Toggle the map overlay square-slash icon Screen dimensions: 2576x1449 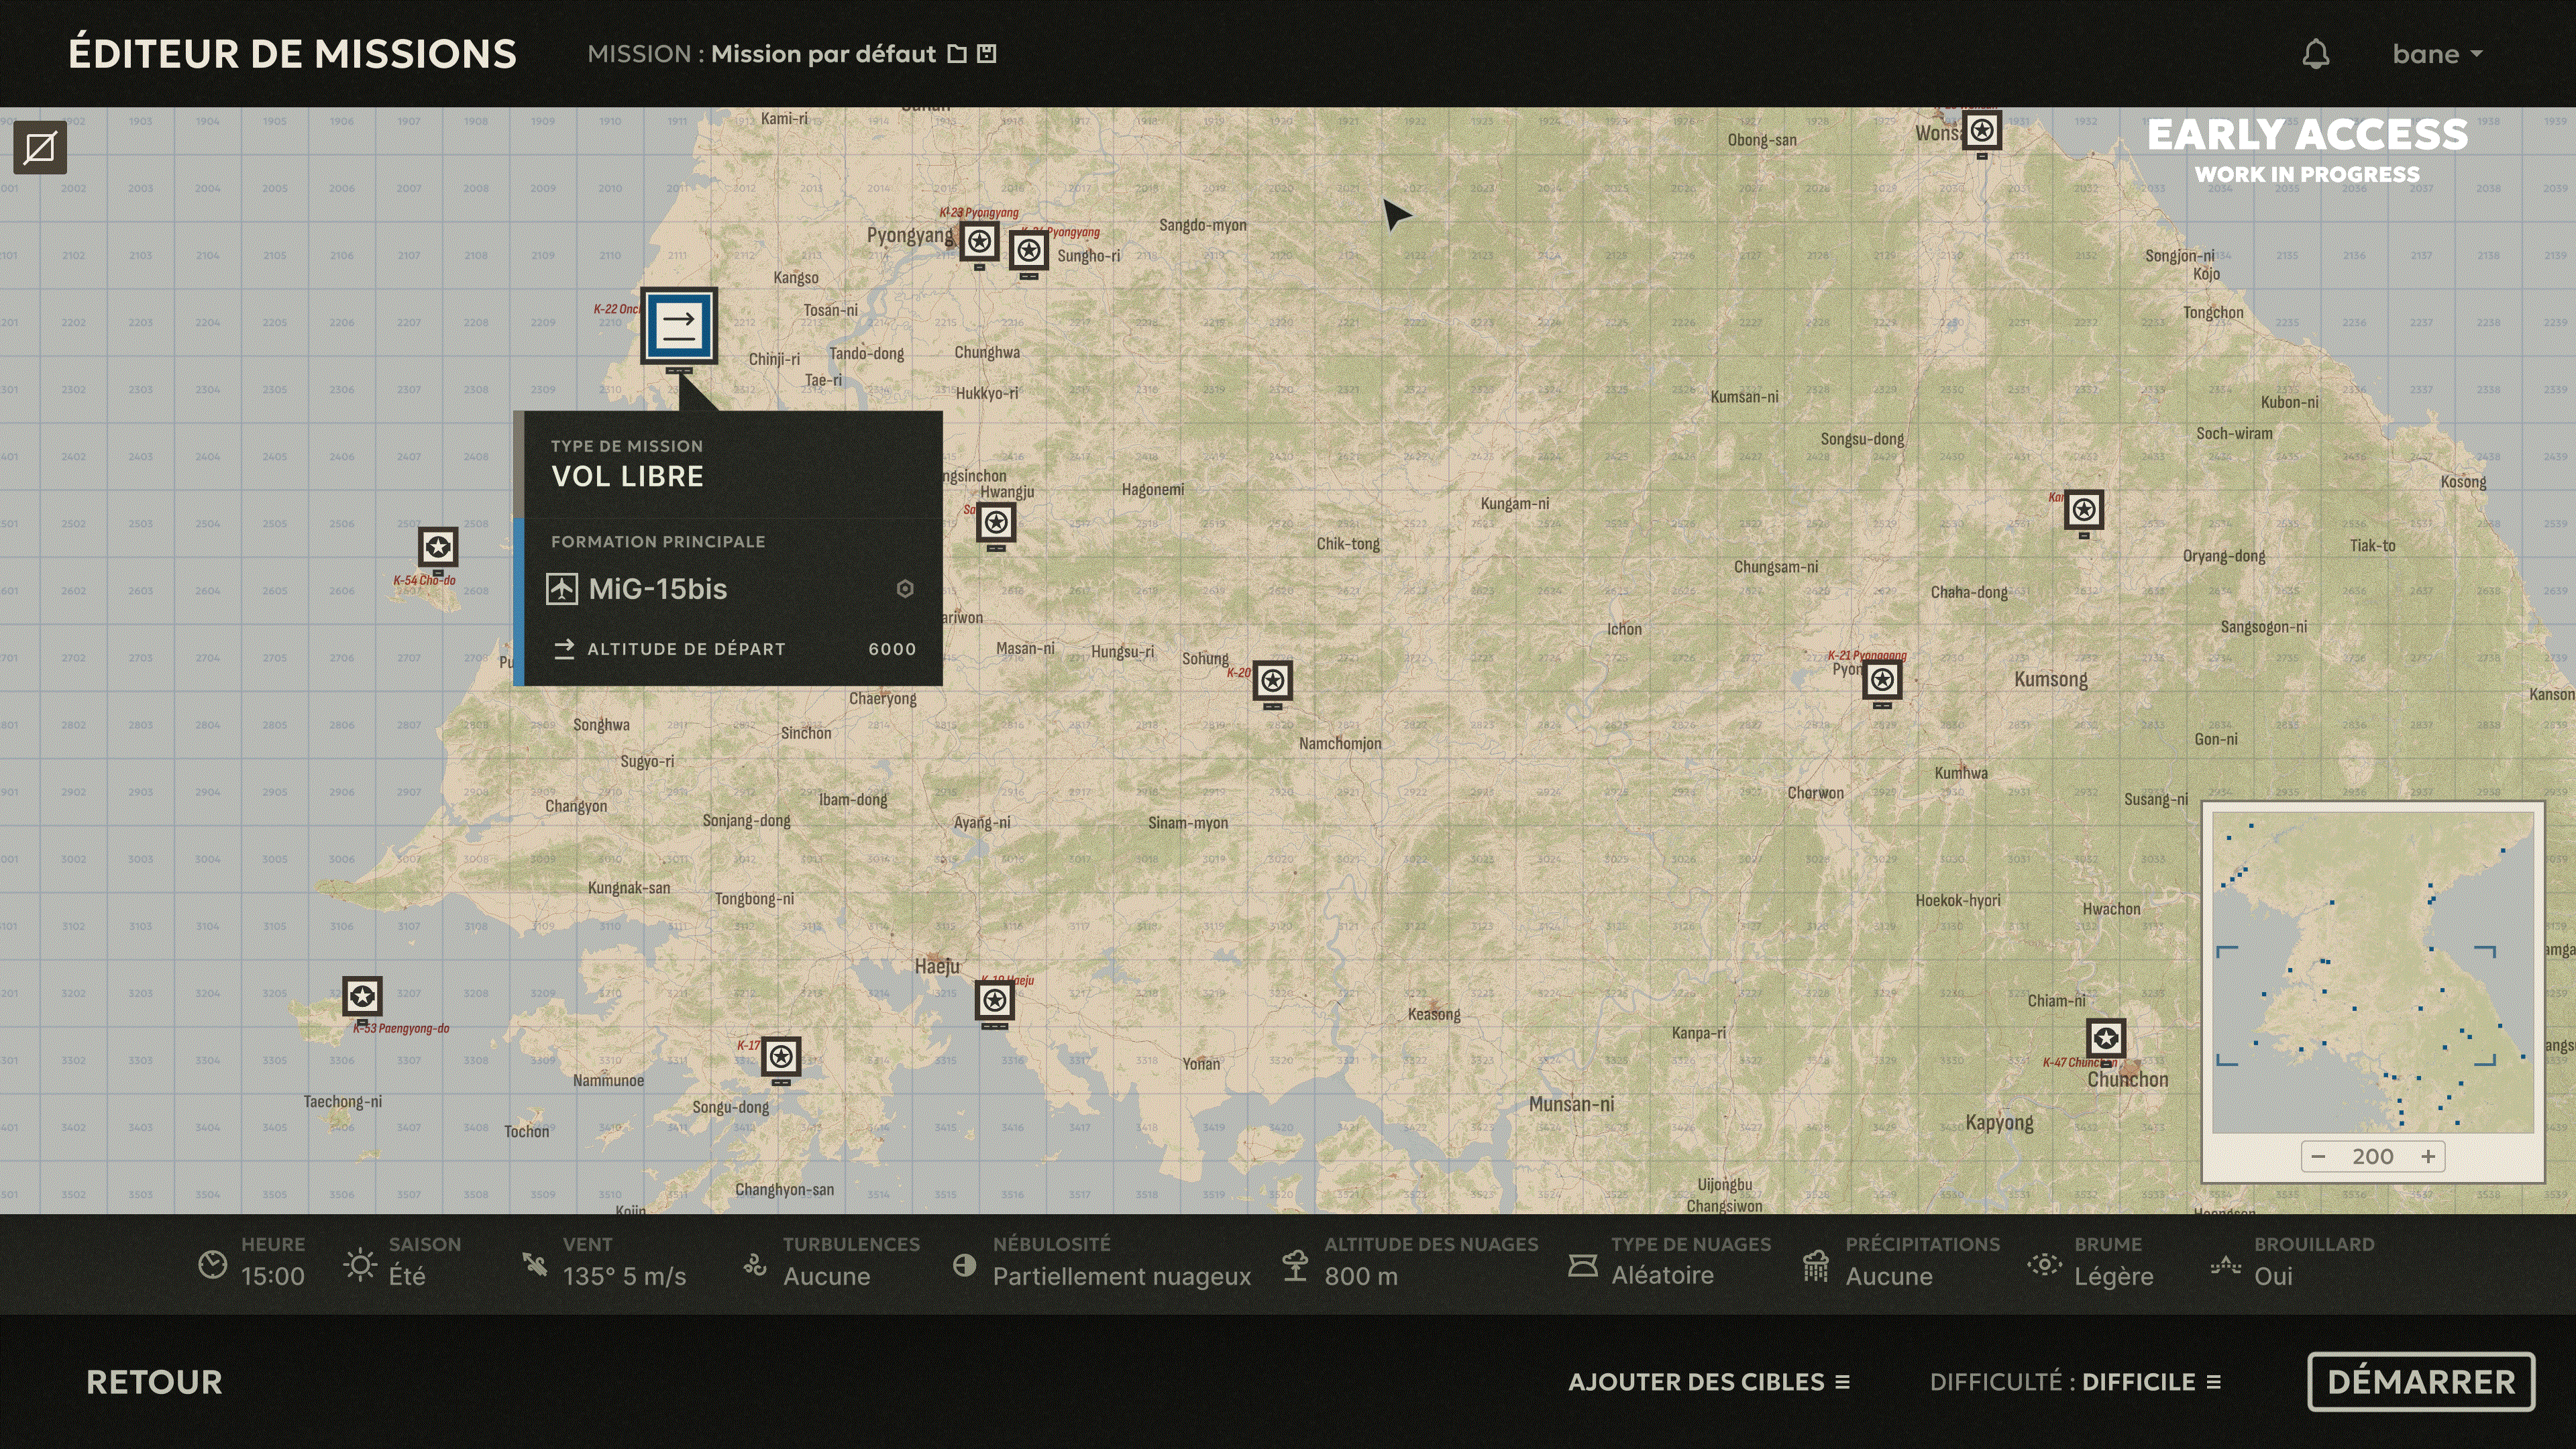40,149
